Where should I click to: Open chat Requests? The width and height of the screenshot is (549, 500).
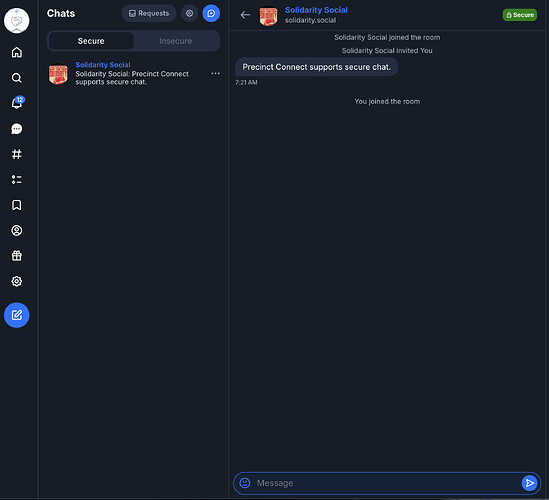pos(149,13)
